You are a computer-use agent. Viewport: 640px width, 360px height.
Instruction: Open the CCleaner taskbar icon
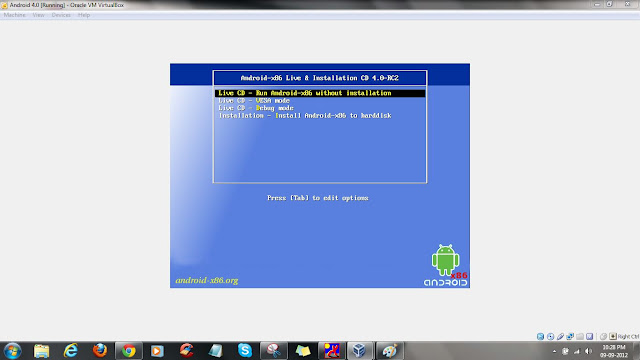[x=187, y=351]
